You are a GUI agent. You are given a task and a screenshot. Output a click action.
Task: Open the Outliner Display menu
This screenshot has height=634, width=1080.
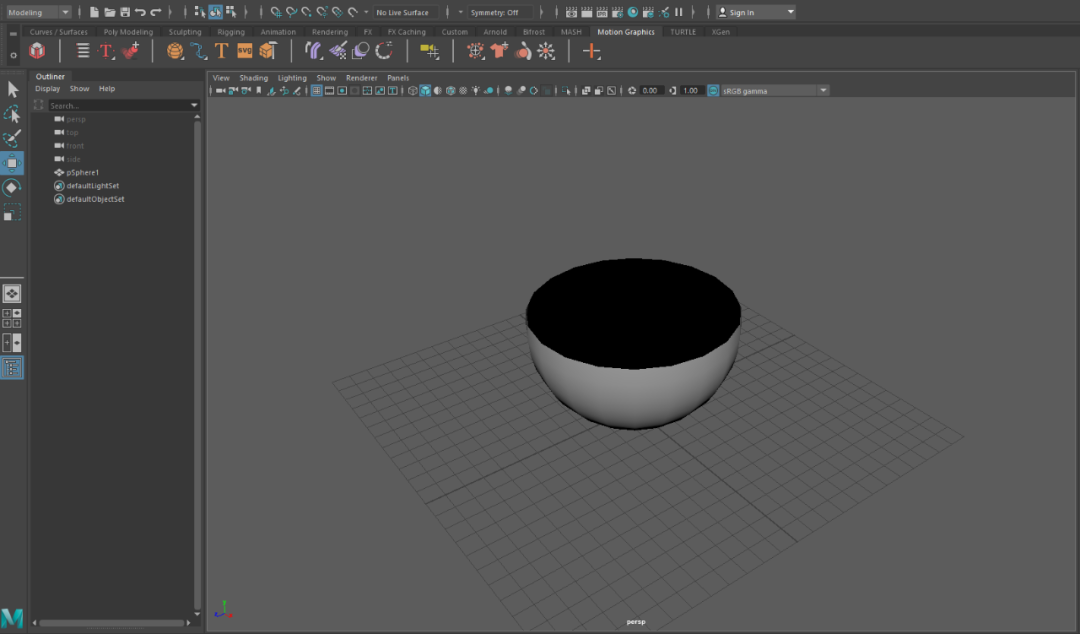48,89
